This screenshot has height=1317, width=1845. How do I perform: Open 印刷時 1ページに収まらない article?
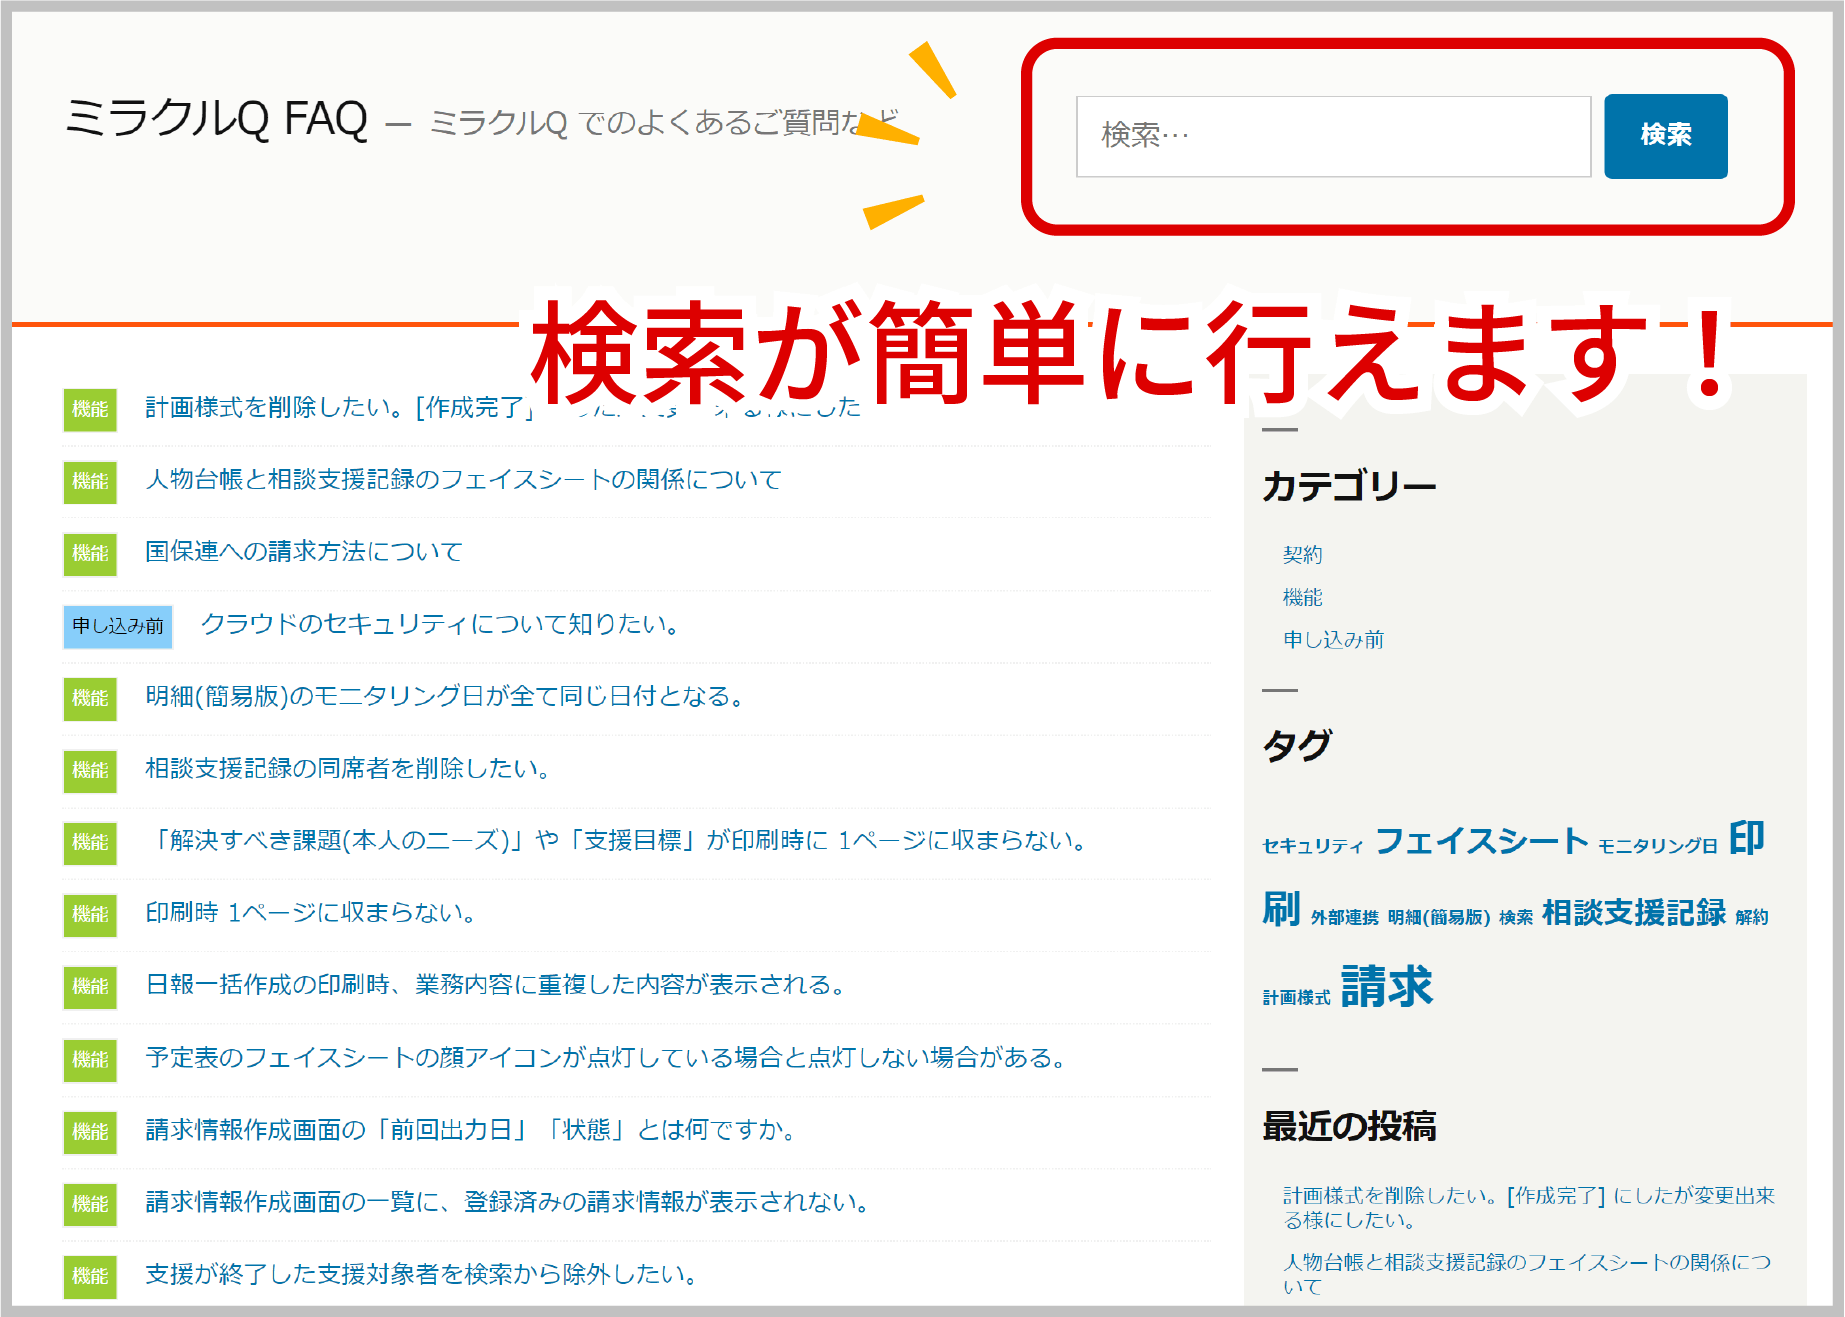point(310,912)
